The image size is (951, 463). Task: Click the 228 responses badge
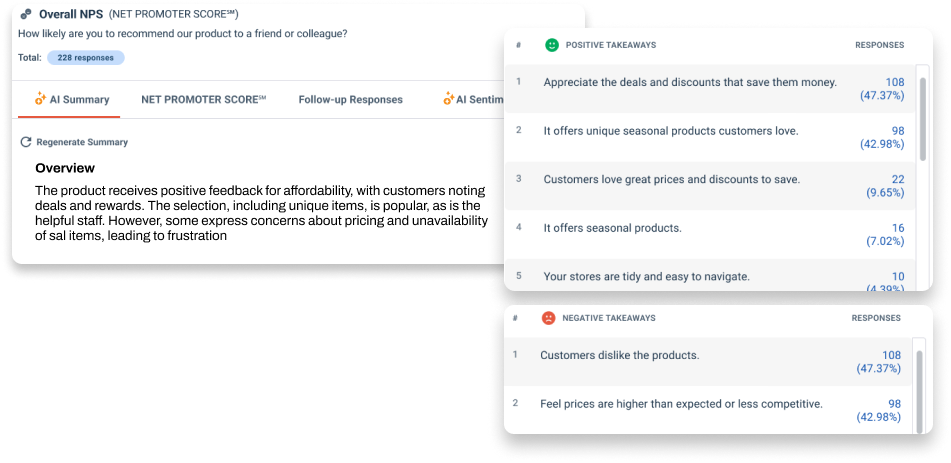click(x=85, y=58)
